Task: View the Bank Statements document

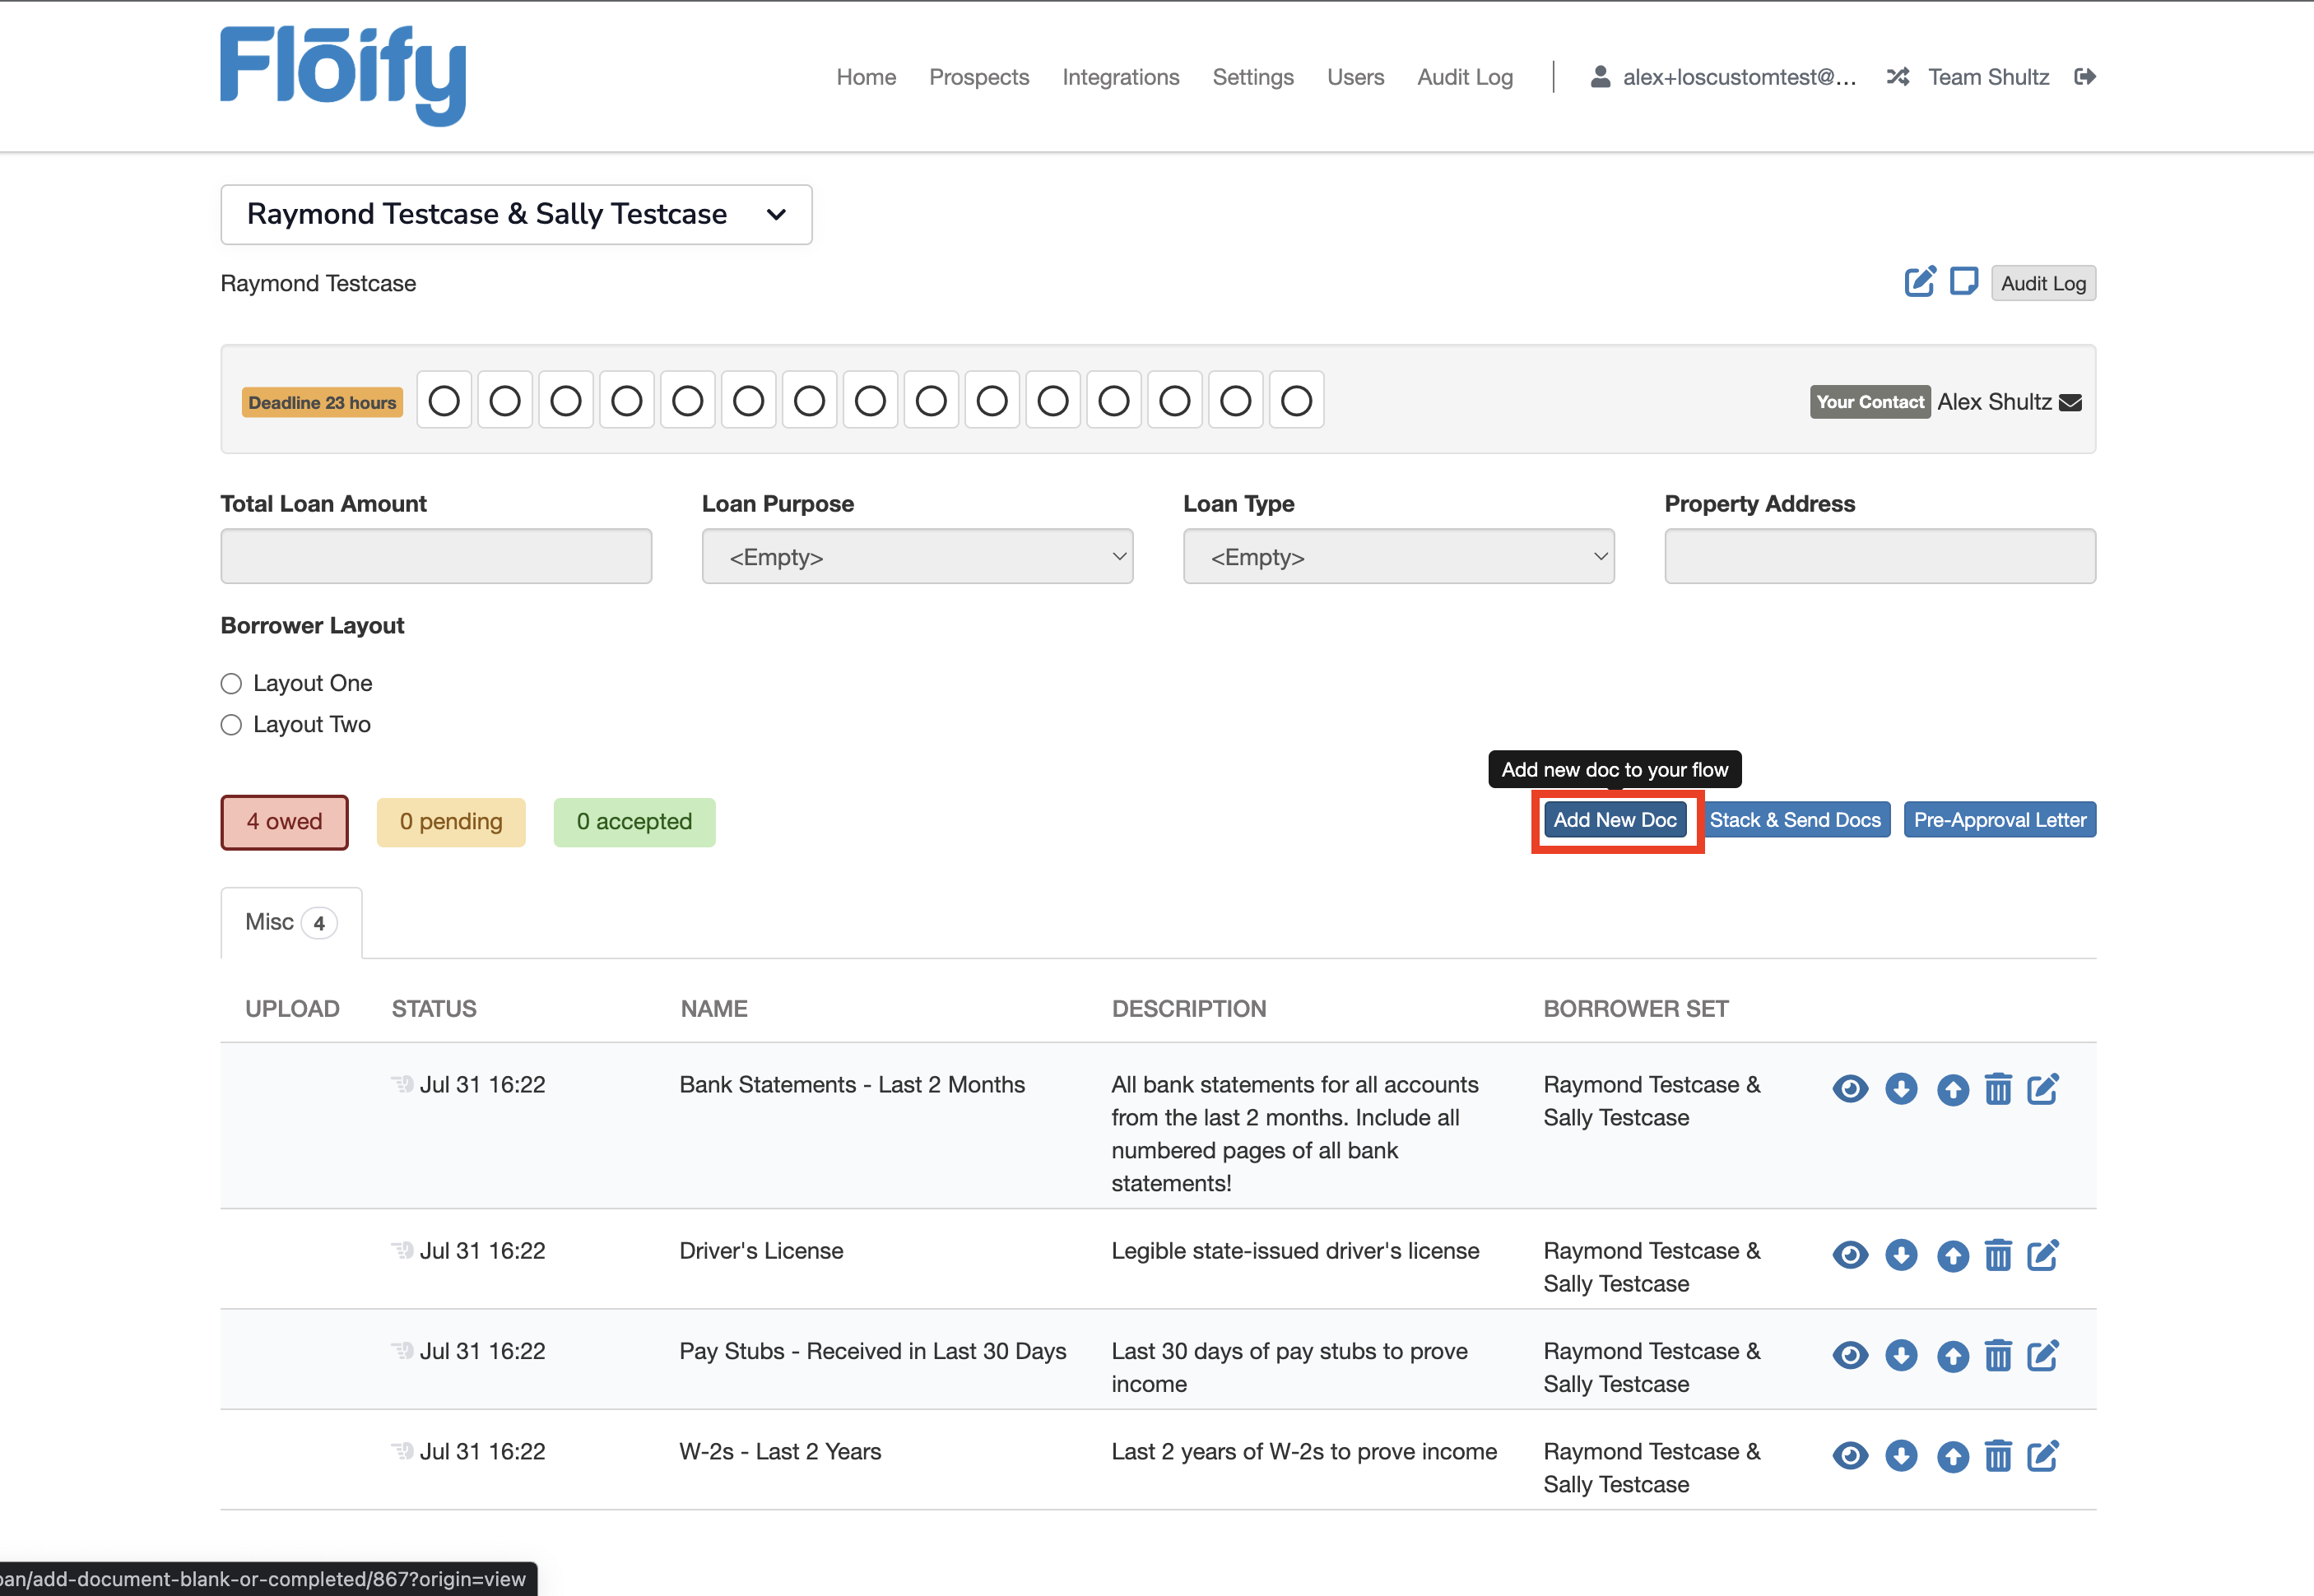Action: pyautogui.click(x=1850, y=1089)
